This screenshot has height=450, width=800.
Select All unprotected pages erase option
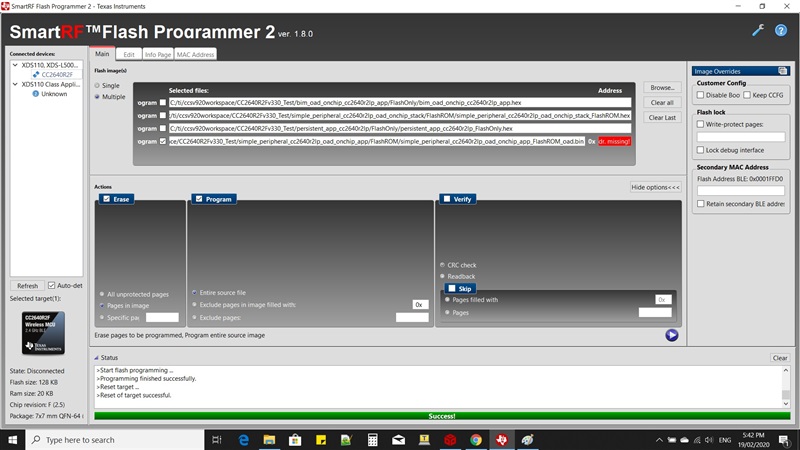click(x=102, y=294)
